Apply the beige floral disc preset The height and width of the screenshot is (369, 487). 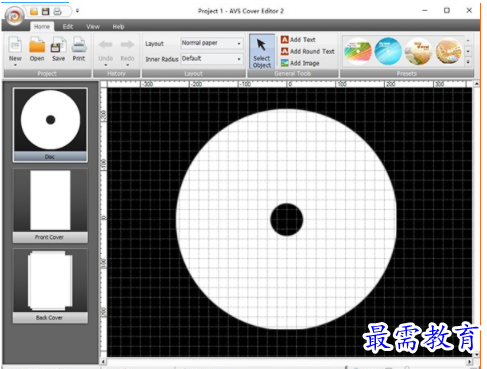(x=418, y=51)
